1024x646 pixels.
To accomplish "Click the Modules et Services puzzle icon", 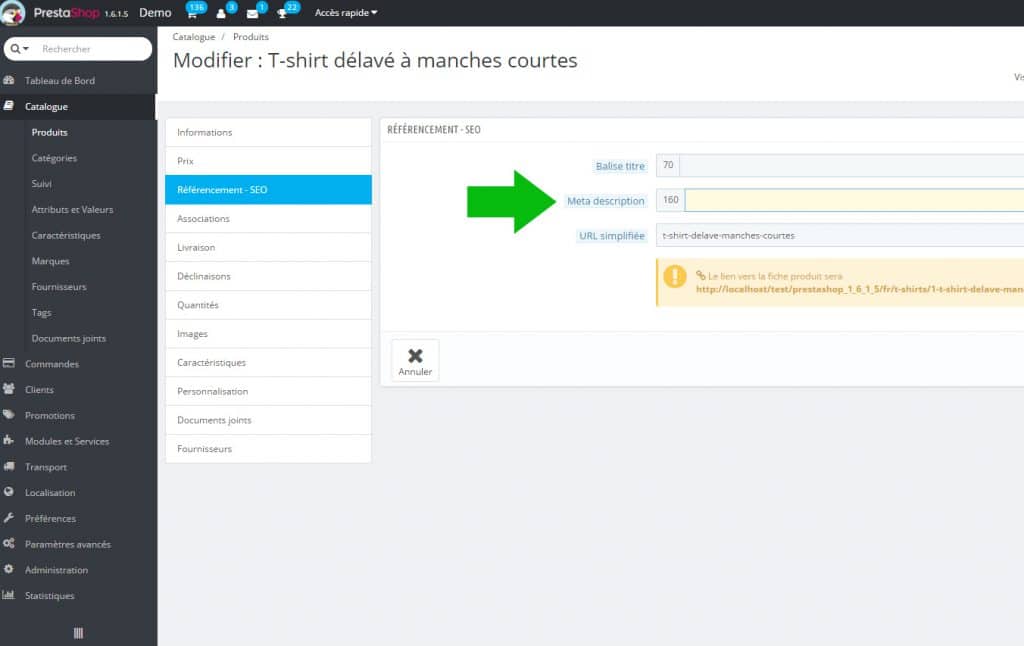I will [x=8, y=440].
